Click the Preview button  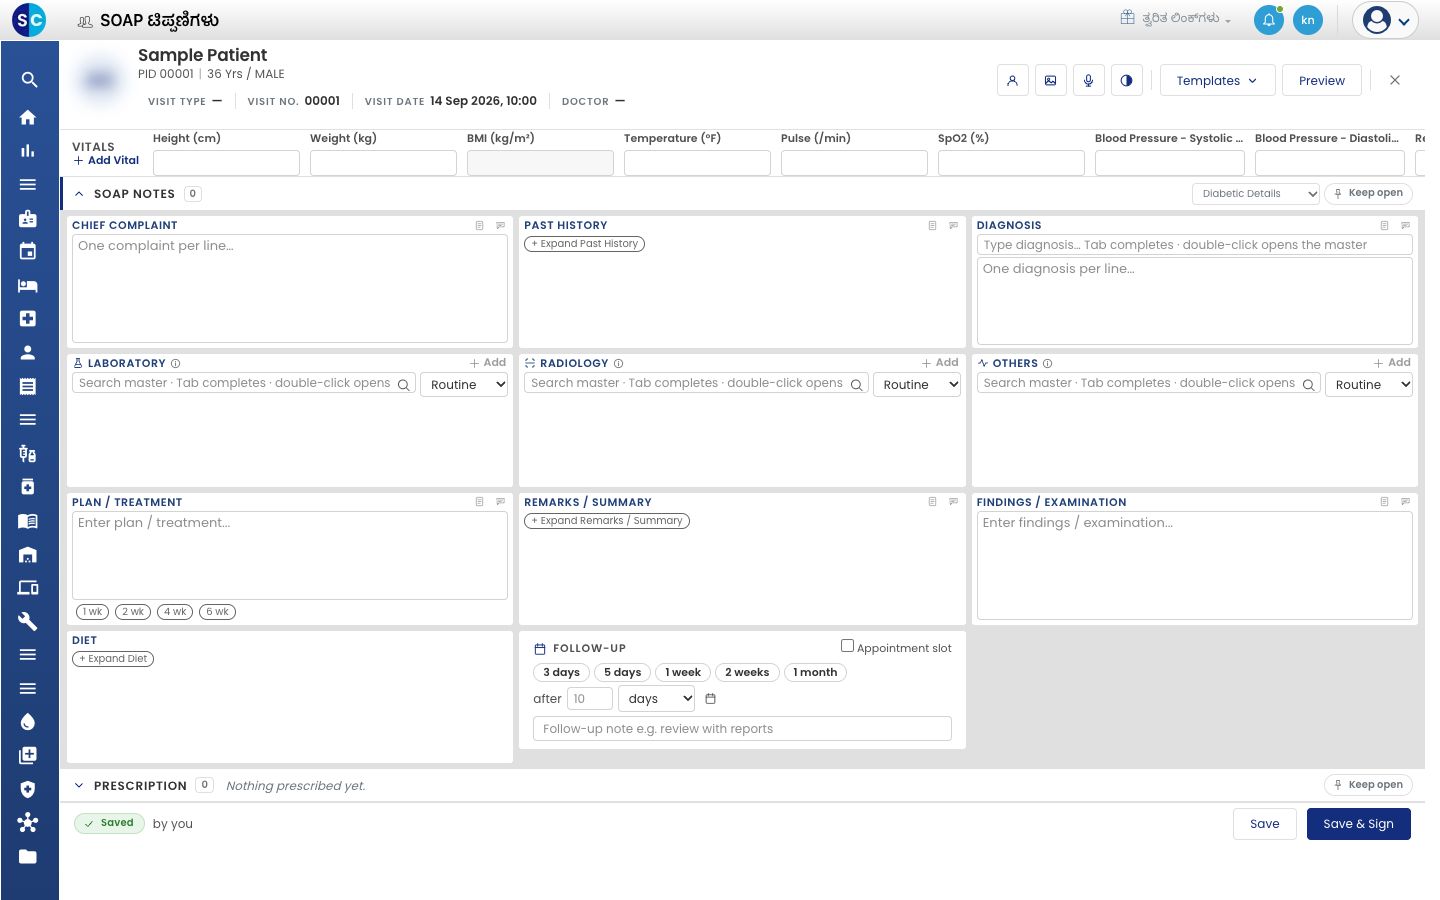(x=1322, y=81)
